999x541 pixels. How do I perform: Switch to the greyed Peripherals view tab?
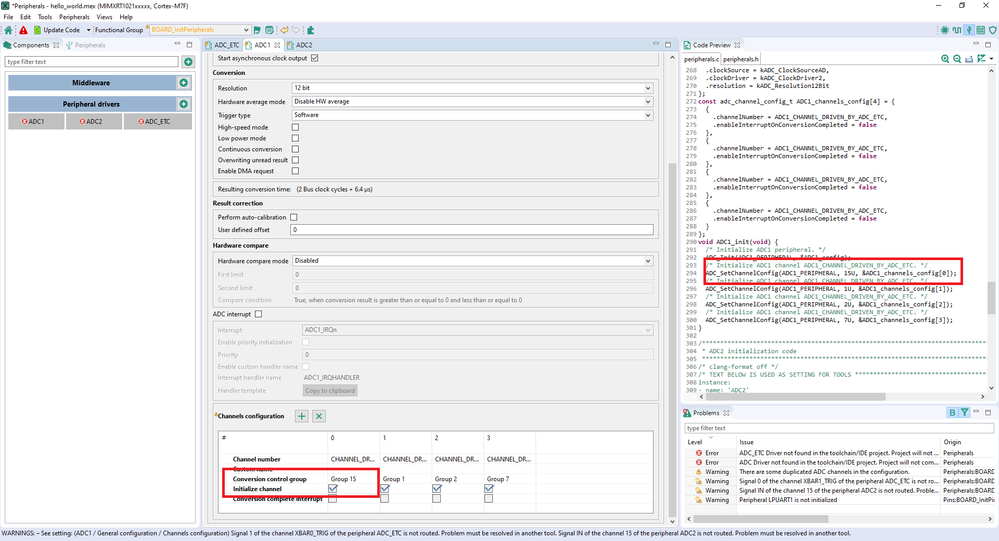coord(85,45)
